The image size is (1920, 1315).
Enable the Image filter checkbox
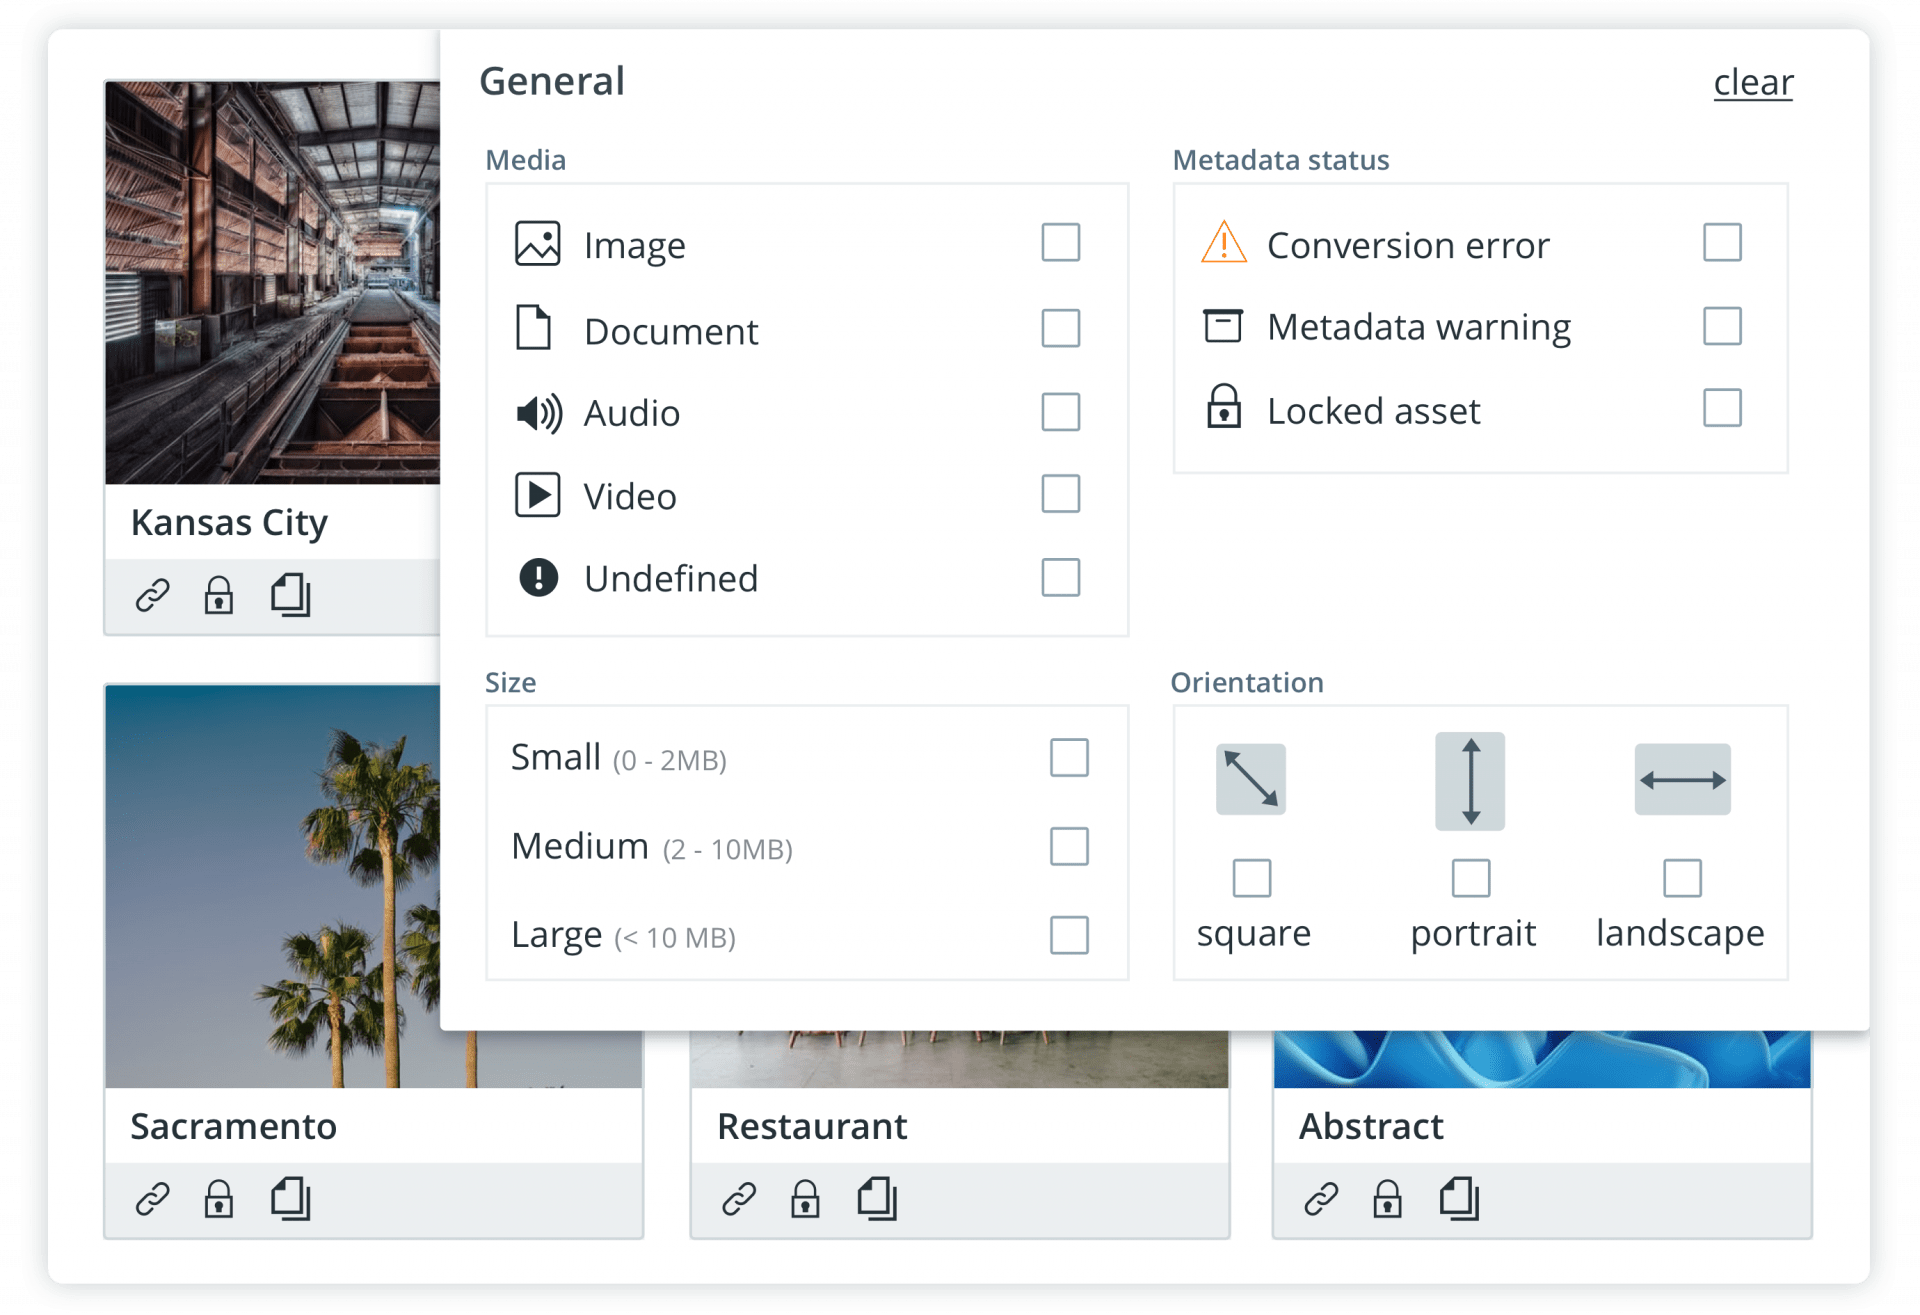tap(1060, 242)
